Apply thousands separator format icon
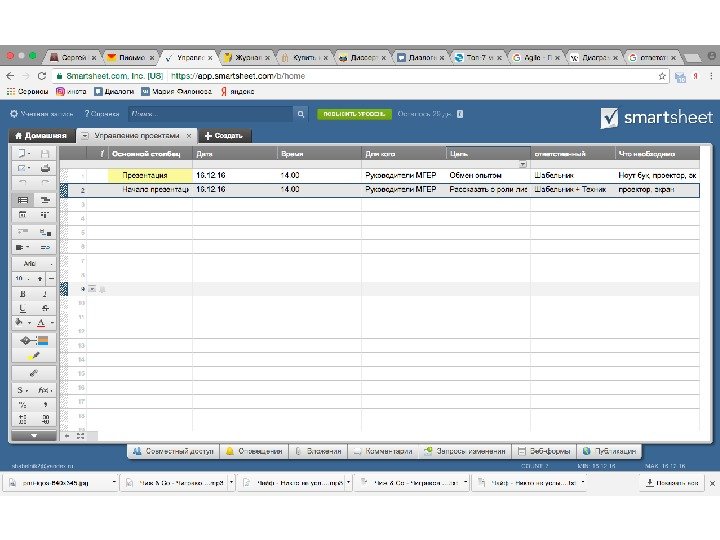 coord(45,405)
